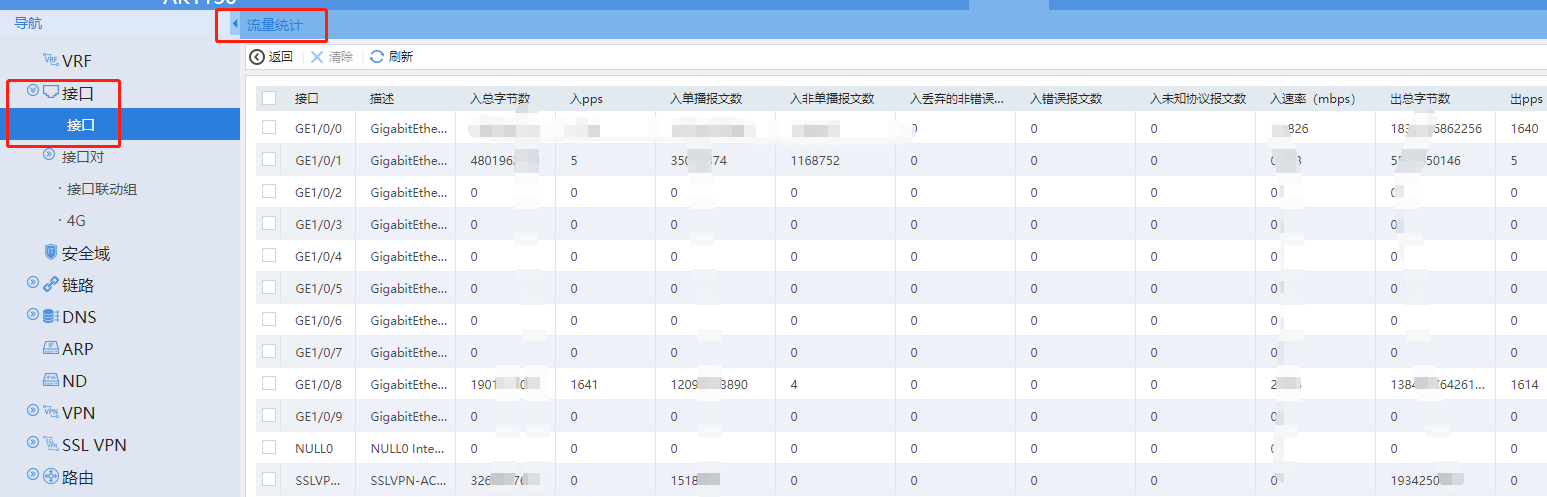Viewport: 1547px width, 497px height.
Task: Click the GE1/0/4 interface cell
Action: click(318, 256)
